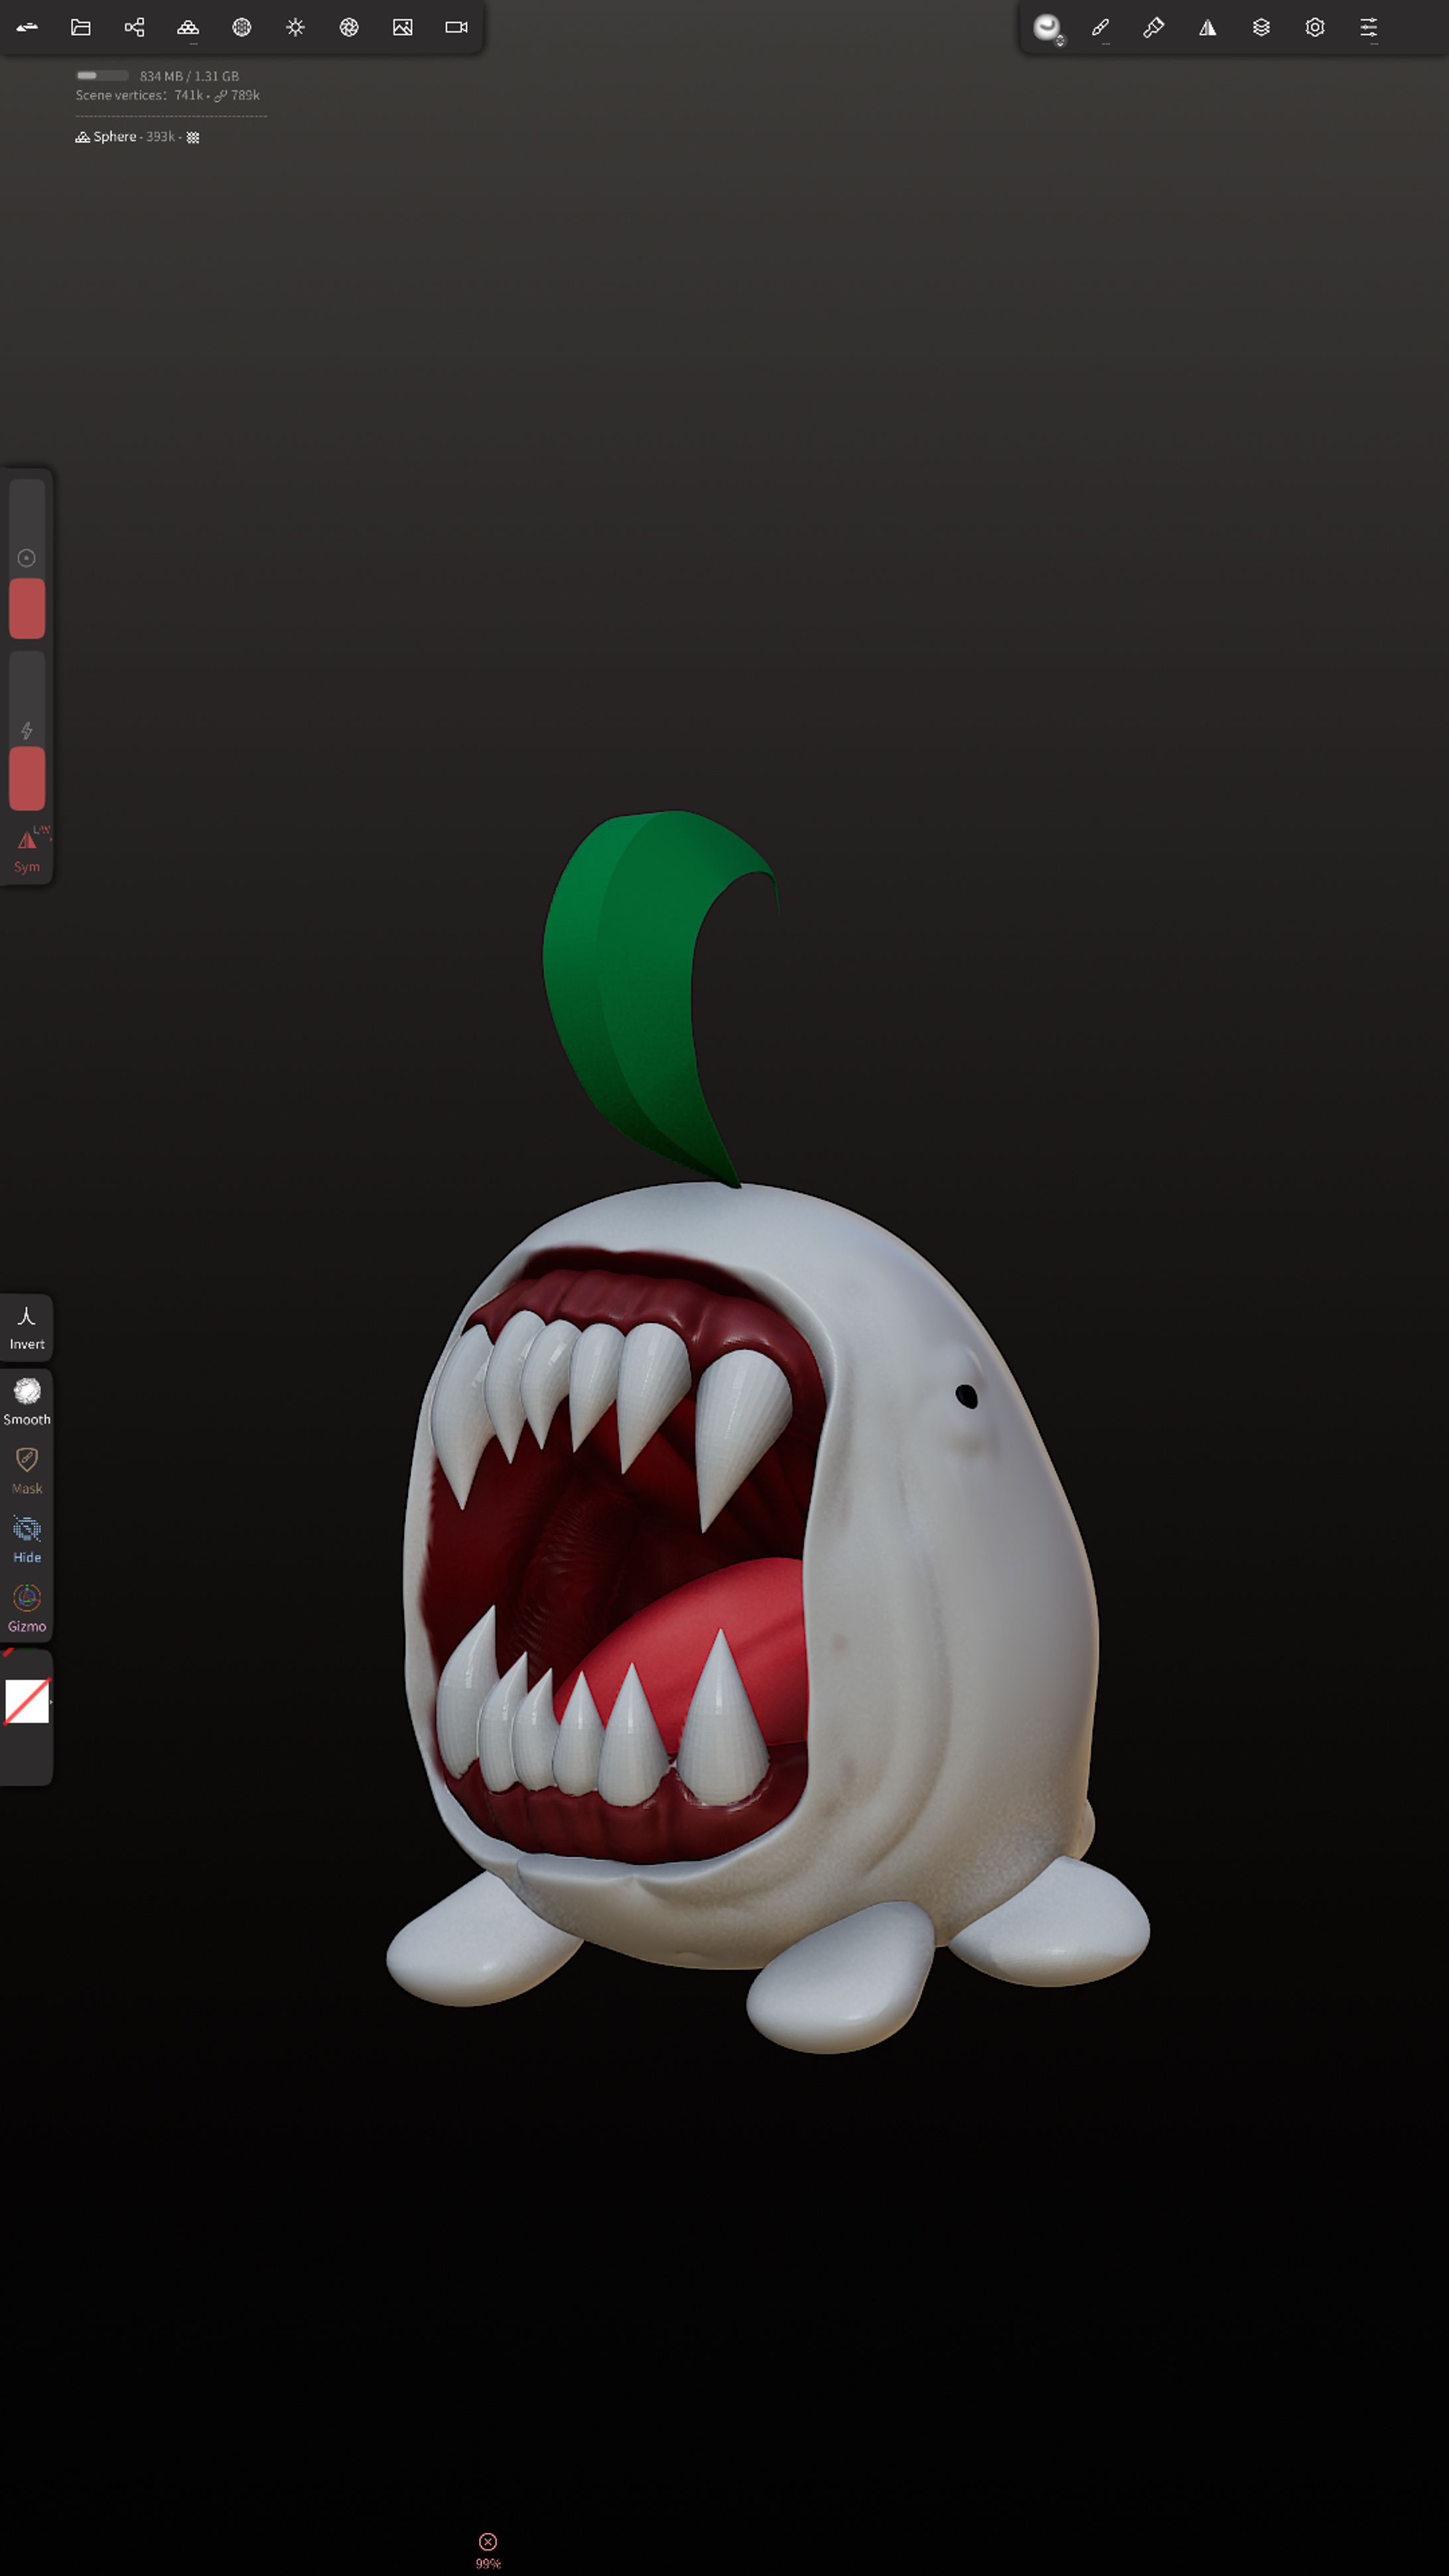
Task: Expand the Stroke brush settings
Action: [x=1100, y=27]
